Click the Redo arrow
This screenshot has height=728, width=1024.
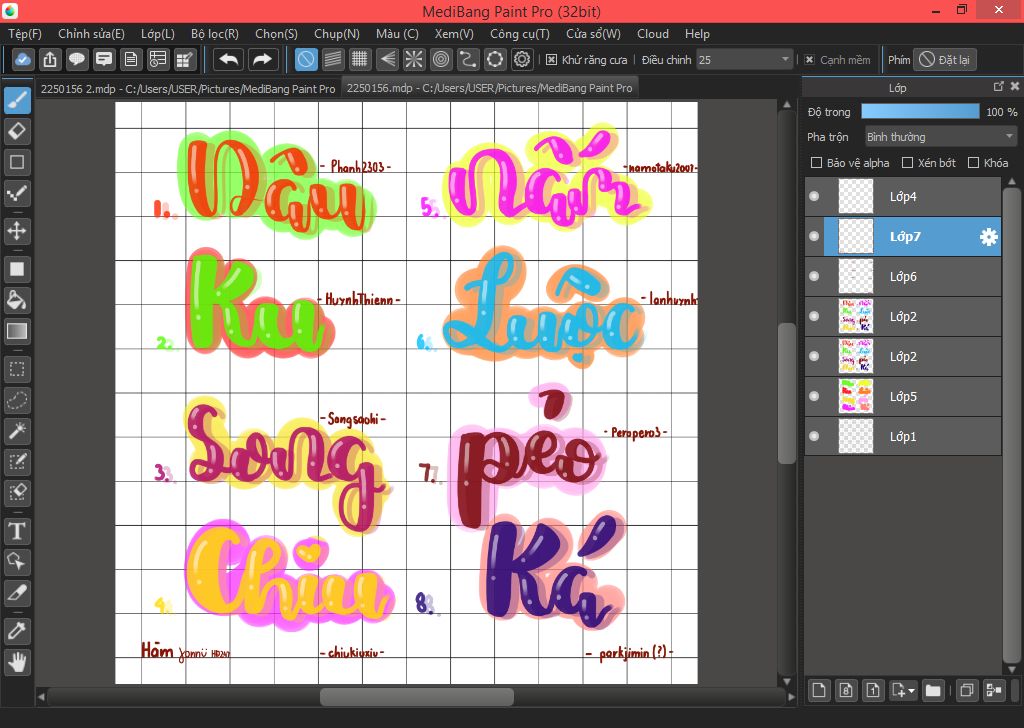click(x=262, y=60)
